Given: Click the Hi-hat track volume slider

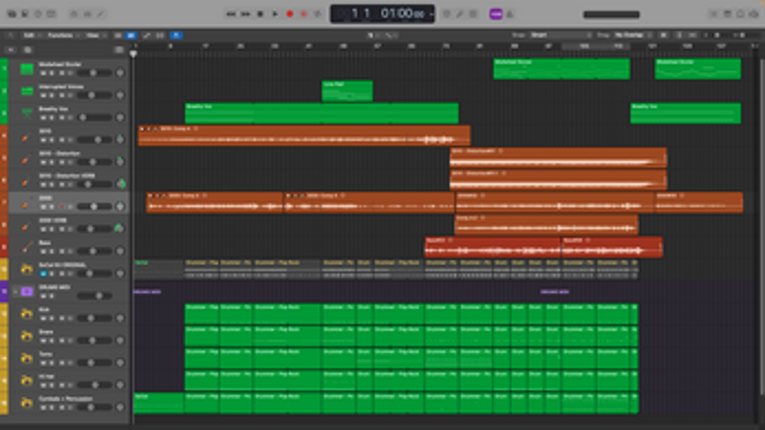Looking at the screenshot, I should (92, 387).
